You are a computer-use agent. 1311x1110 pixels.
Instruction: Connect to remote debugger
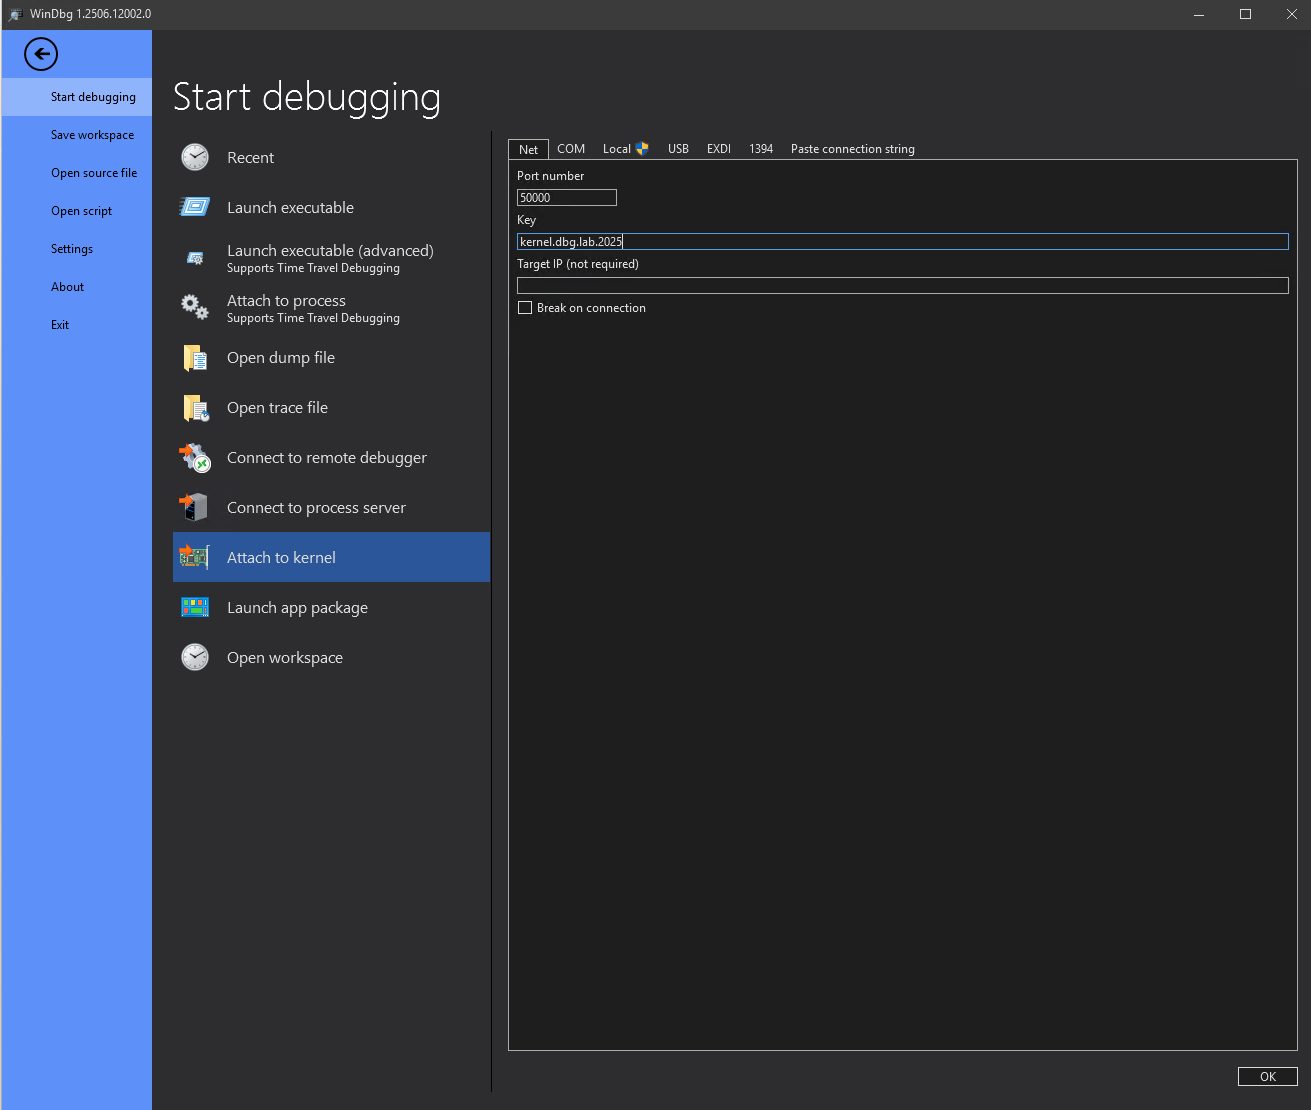click(326, 457)
